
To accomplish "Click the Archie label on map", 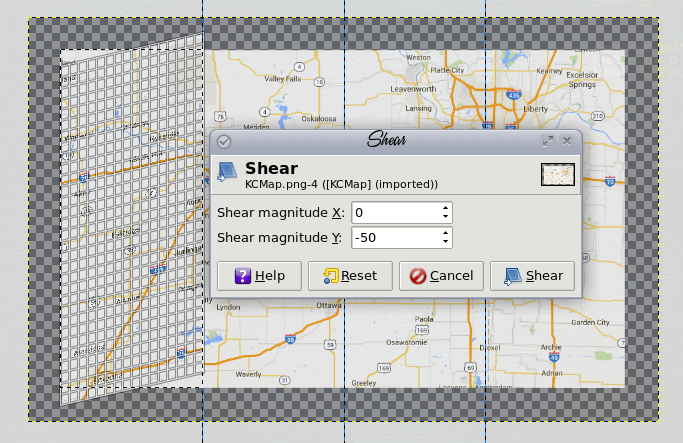I will [x=551, y=347].
